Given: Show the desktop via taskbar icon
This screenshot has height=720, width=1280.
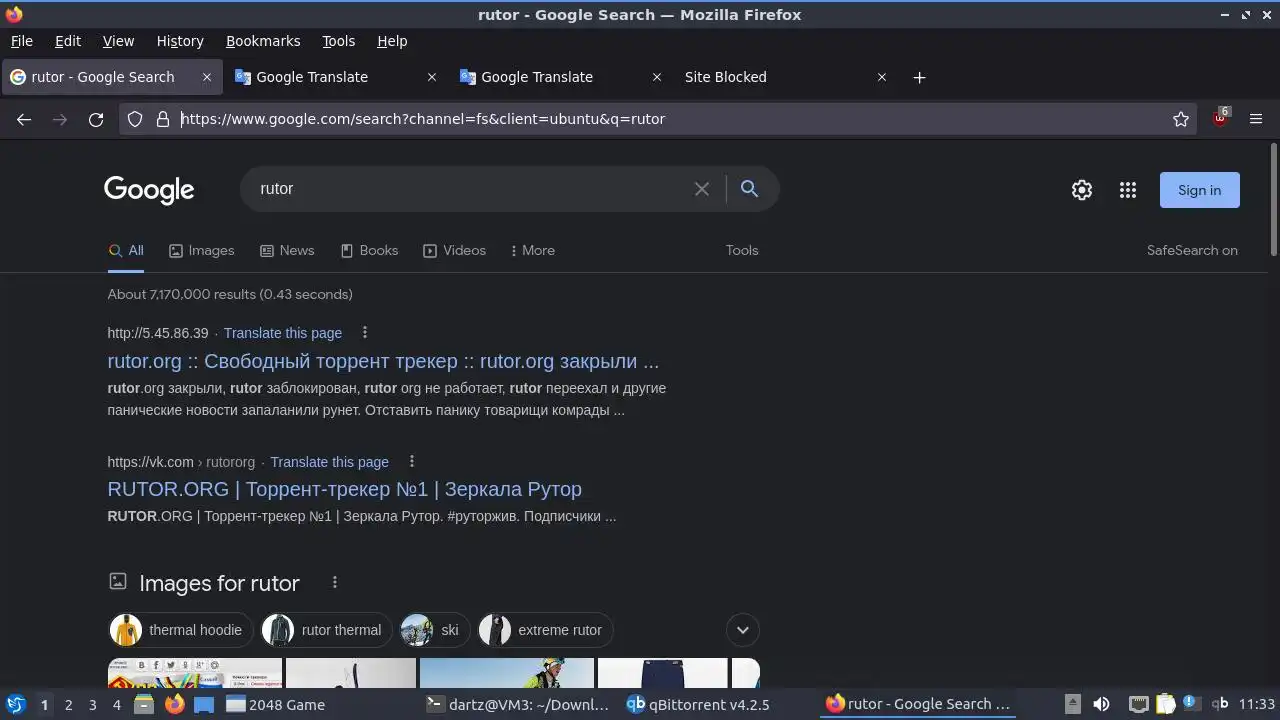Looking at the screenshot, I should [x=204, y=705].
